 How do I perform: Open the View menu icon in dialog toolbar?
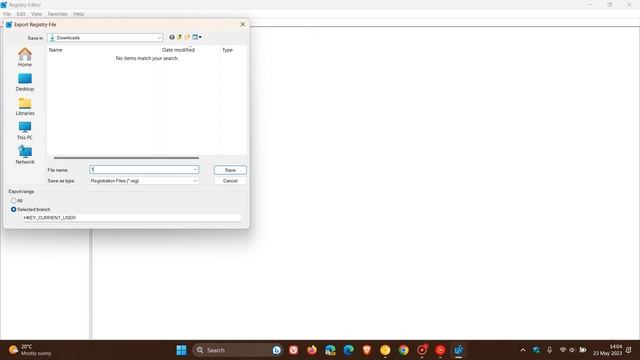click(197, 37)
